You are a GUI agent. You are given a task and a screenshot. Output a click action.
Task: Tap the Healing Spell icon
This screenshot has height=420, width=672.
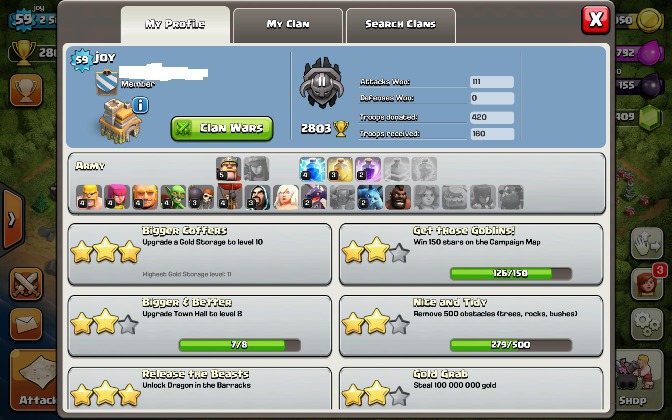[340, 169]
